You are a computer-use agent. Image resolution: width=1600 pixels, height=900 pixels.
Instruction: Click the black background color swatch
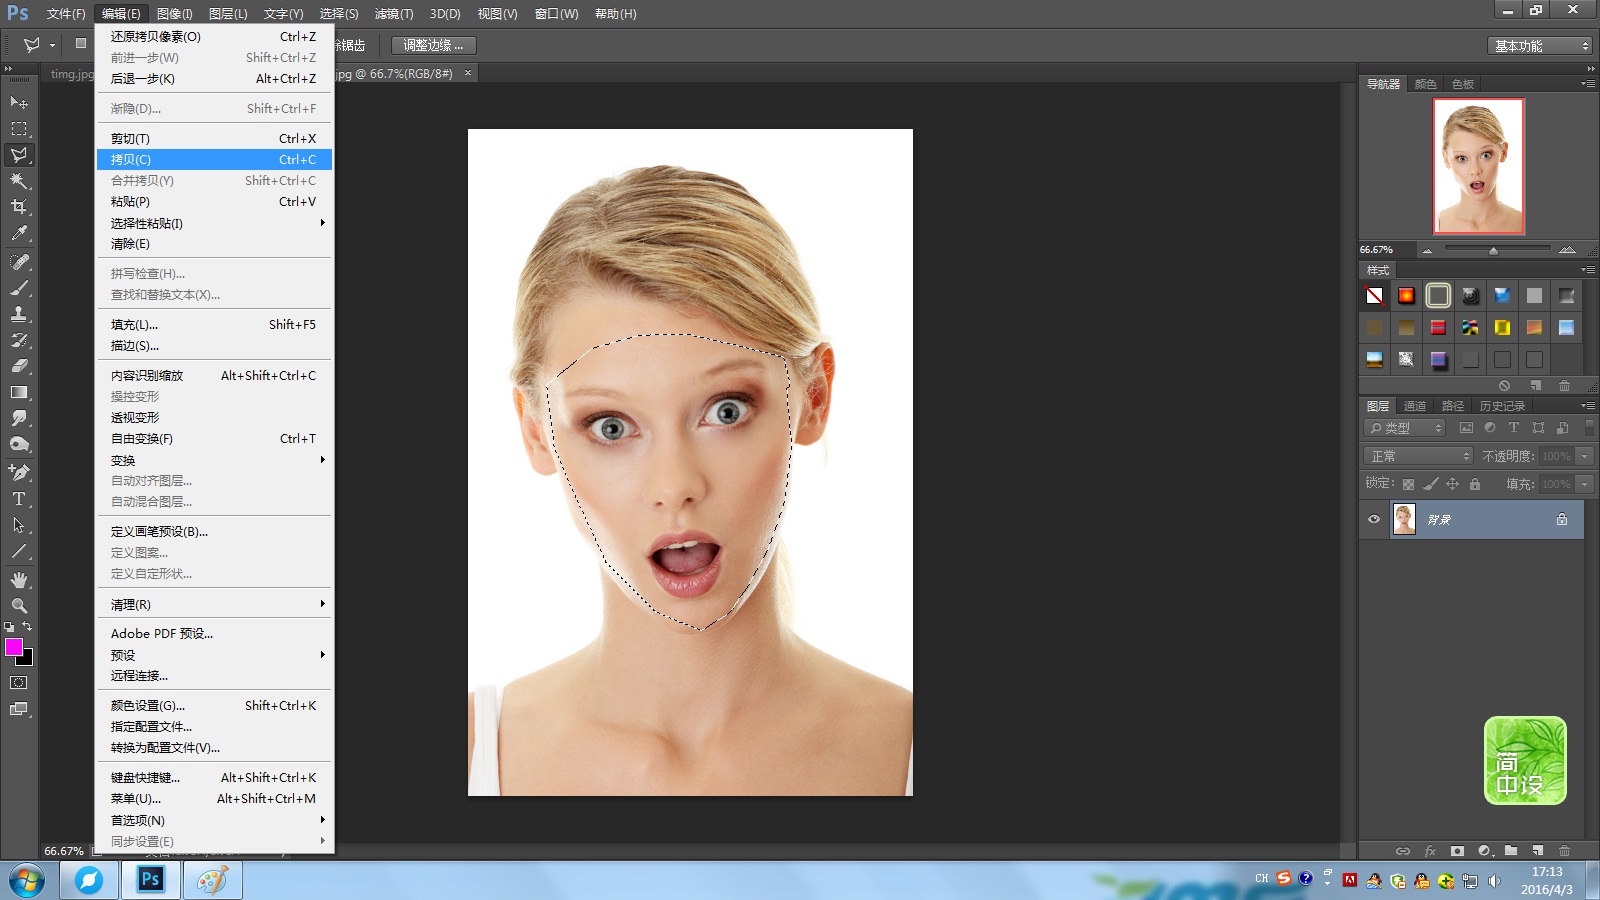[x=27, y=659]
